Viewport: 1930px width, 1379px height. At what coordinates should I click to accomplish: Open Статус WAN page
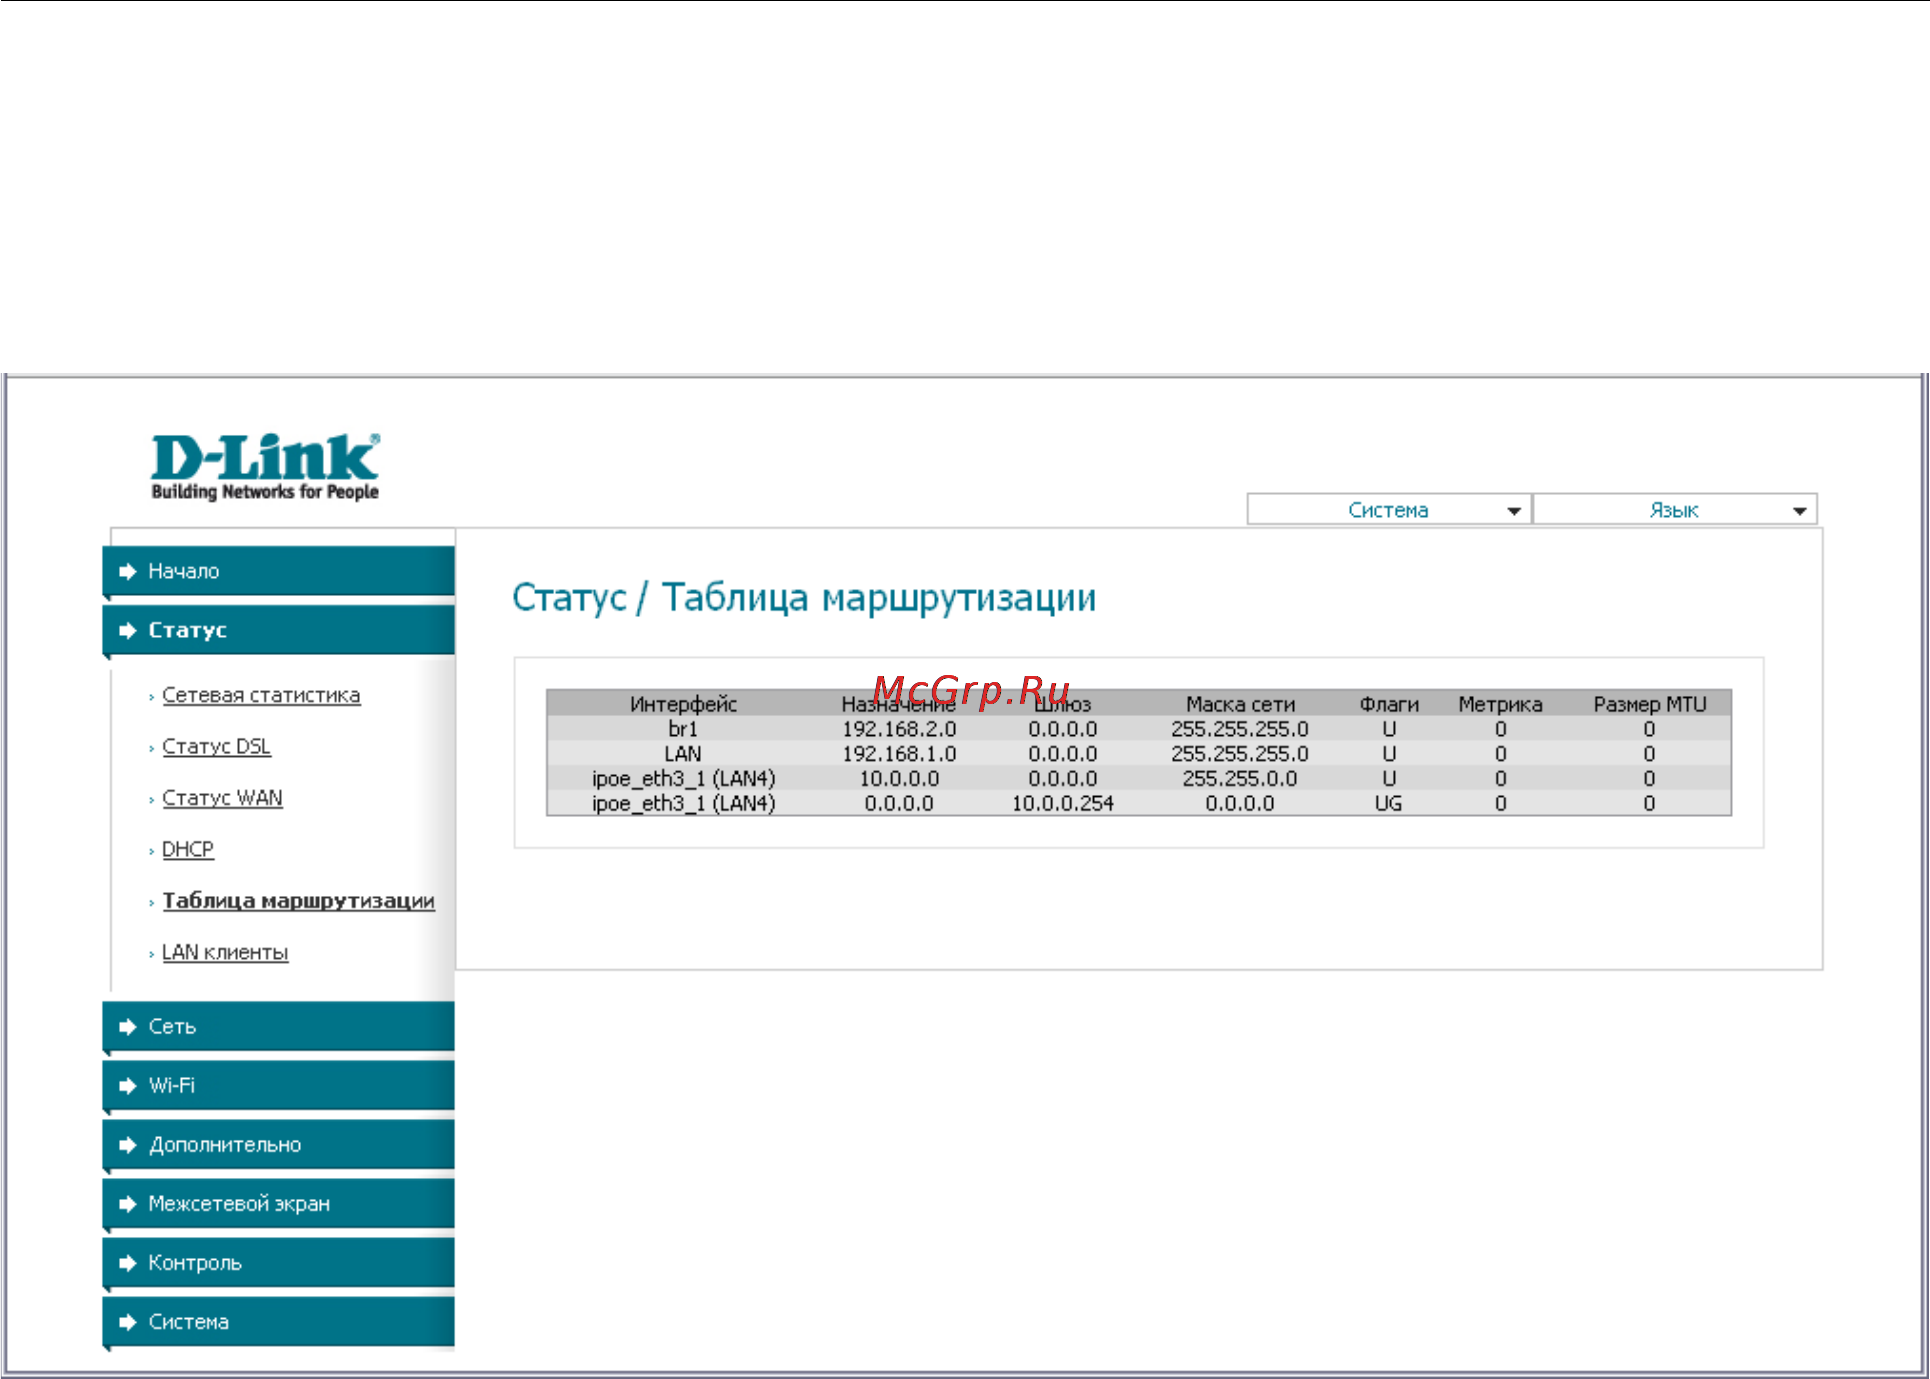click(x=222, y=798)
